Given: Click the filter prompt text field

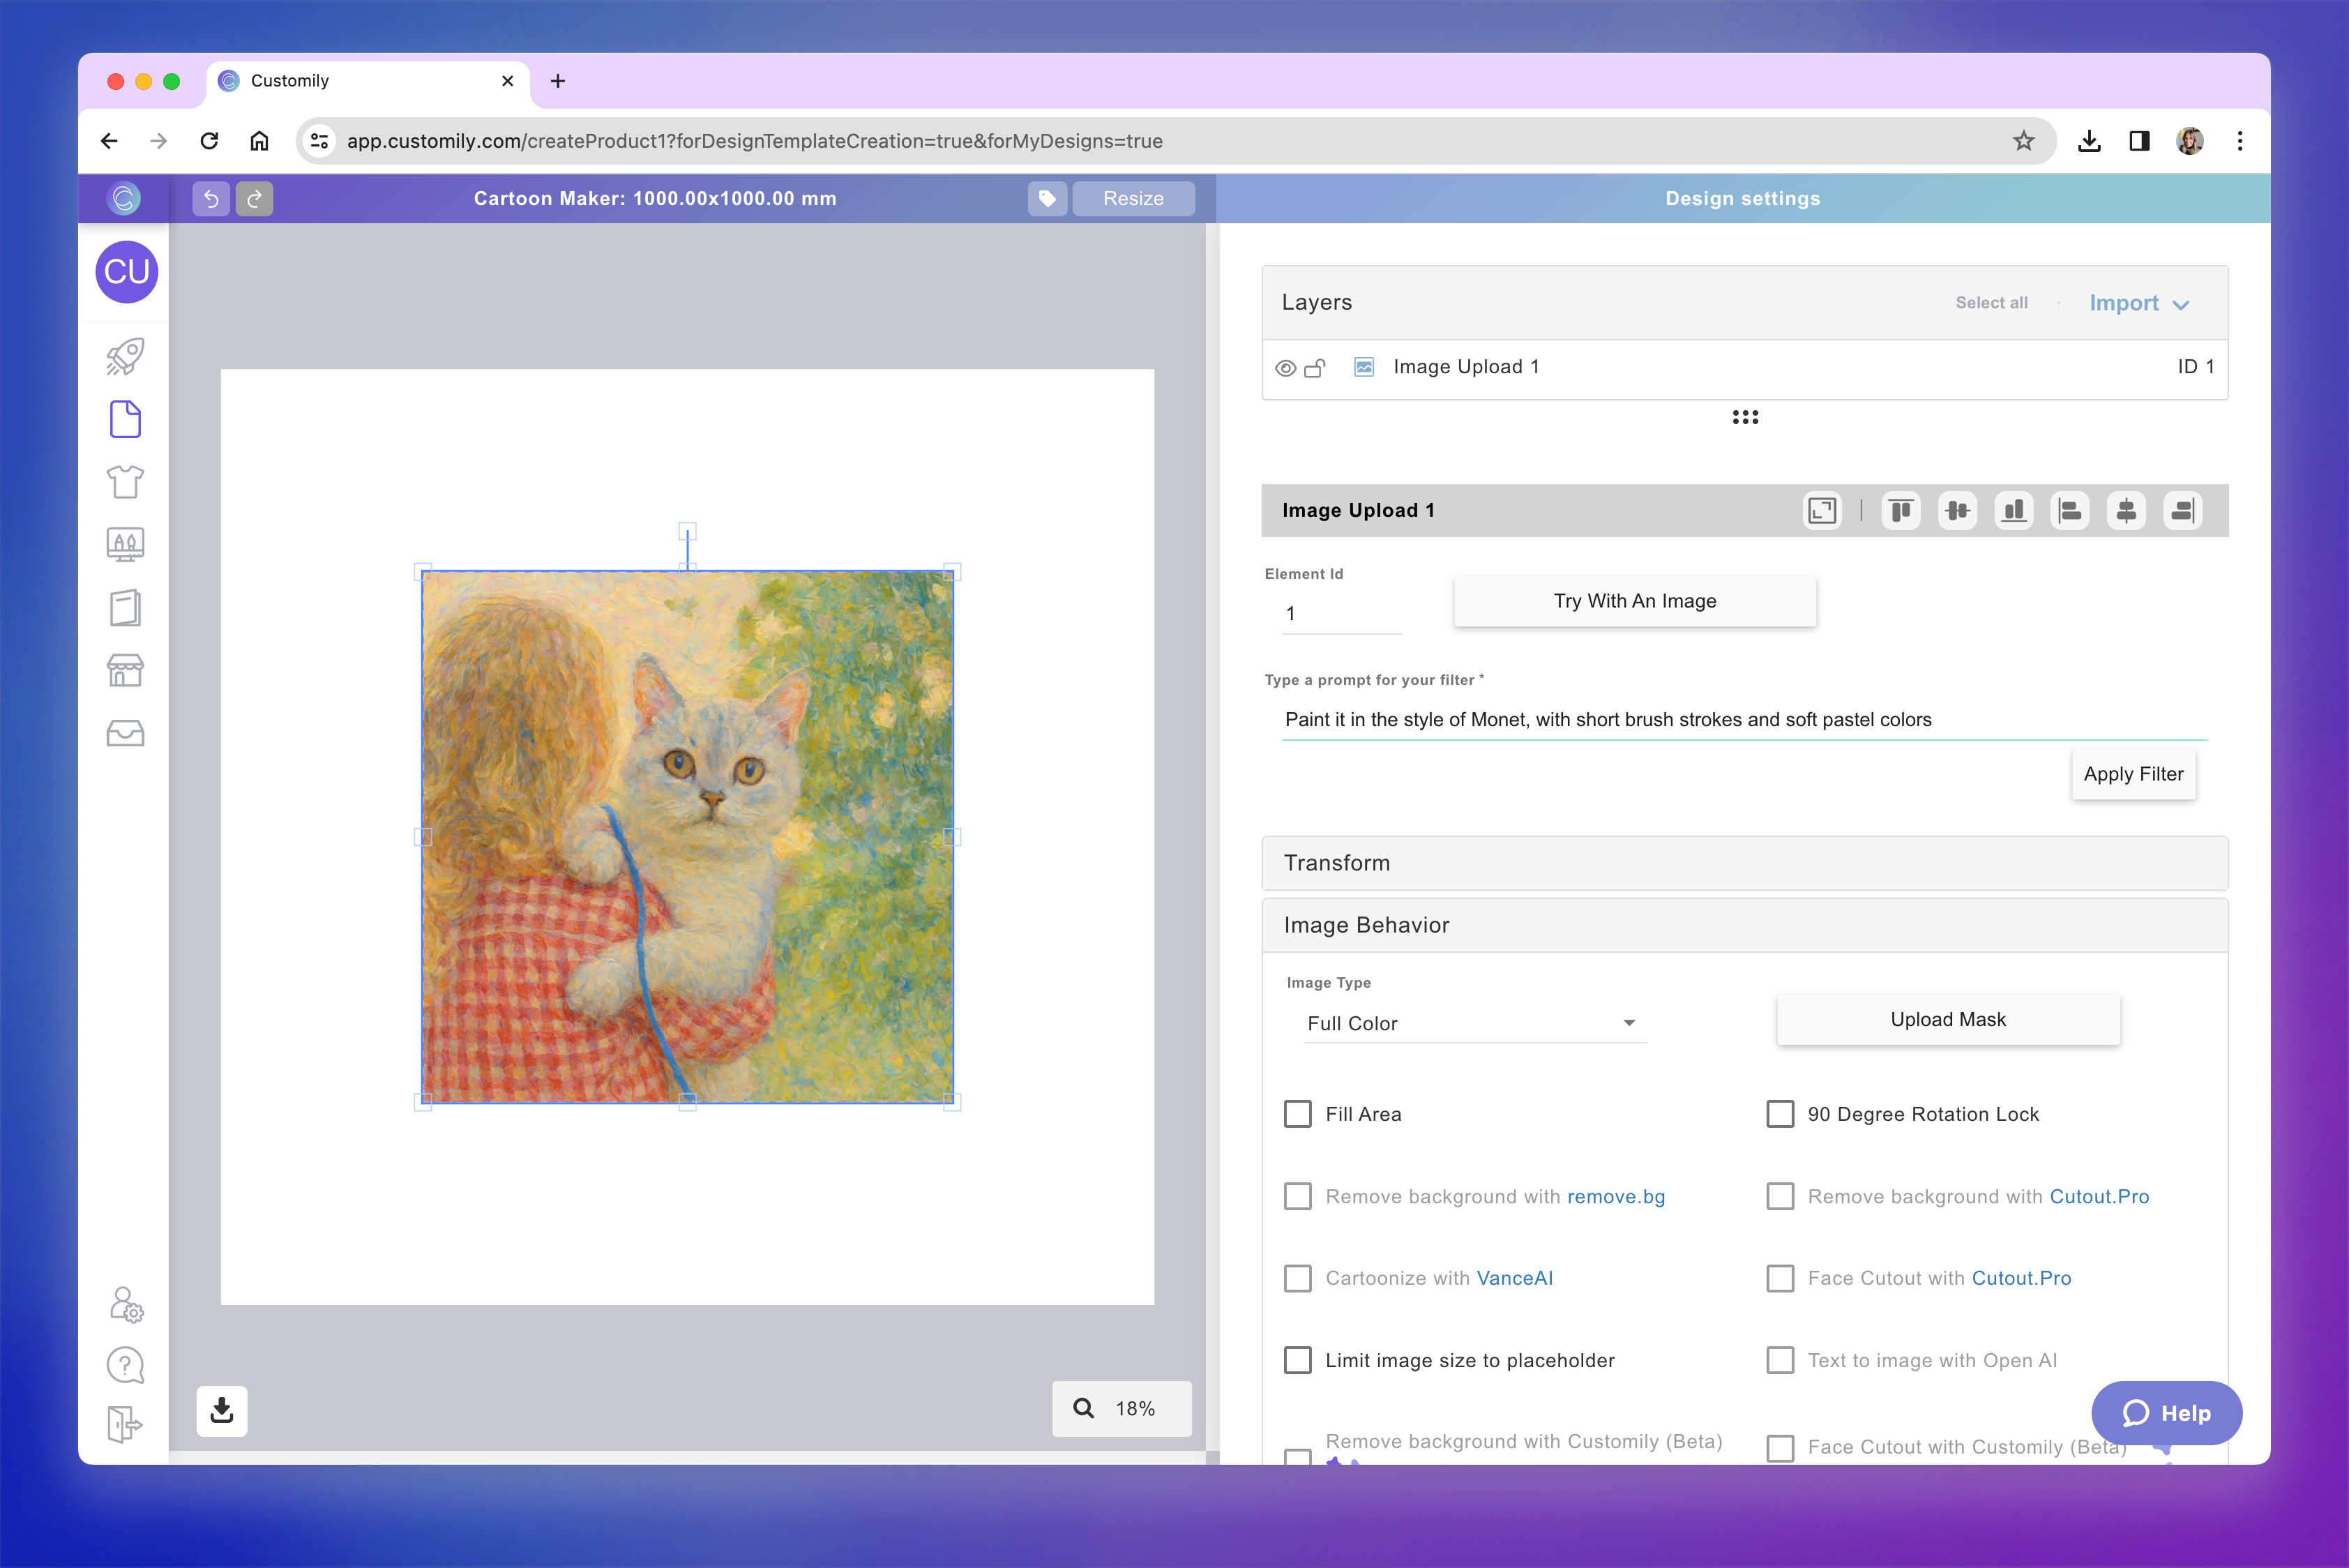Looking at the screenshot, I should point(1744,720).
